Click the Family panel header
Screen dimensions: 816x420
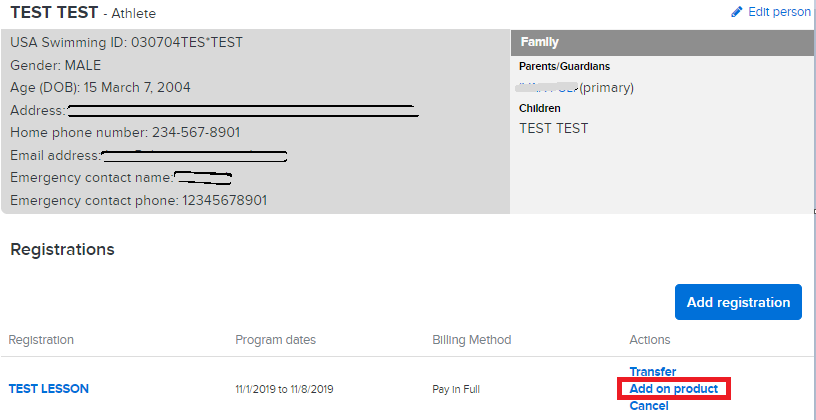661,42
